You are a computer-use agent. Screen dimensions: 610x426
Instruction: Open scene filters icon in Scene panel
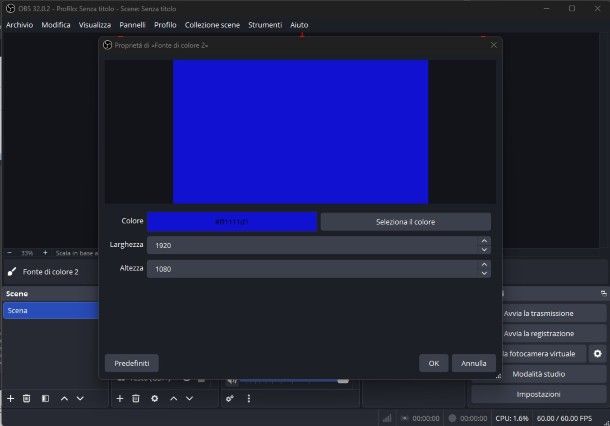[x=45, y=398]
